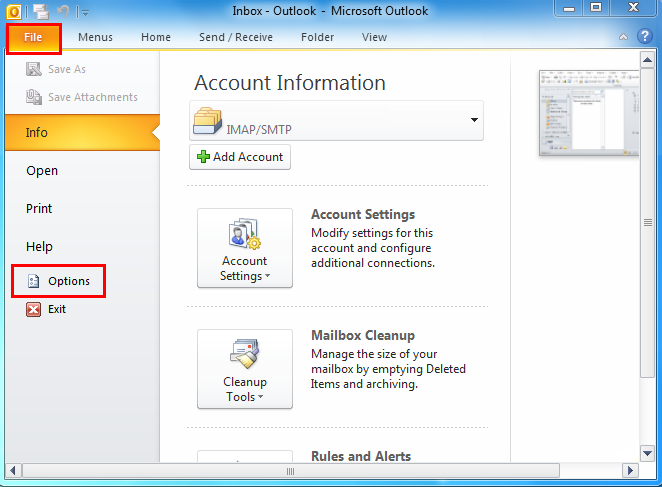Screen dimensions: 662x487
Task: Click the red Exit X icon
Action: [33, 309]
